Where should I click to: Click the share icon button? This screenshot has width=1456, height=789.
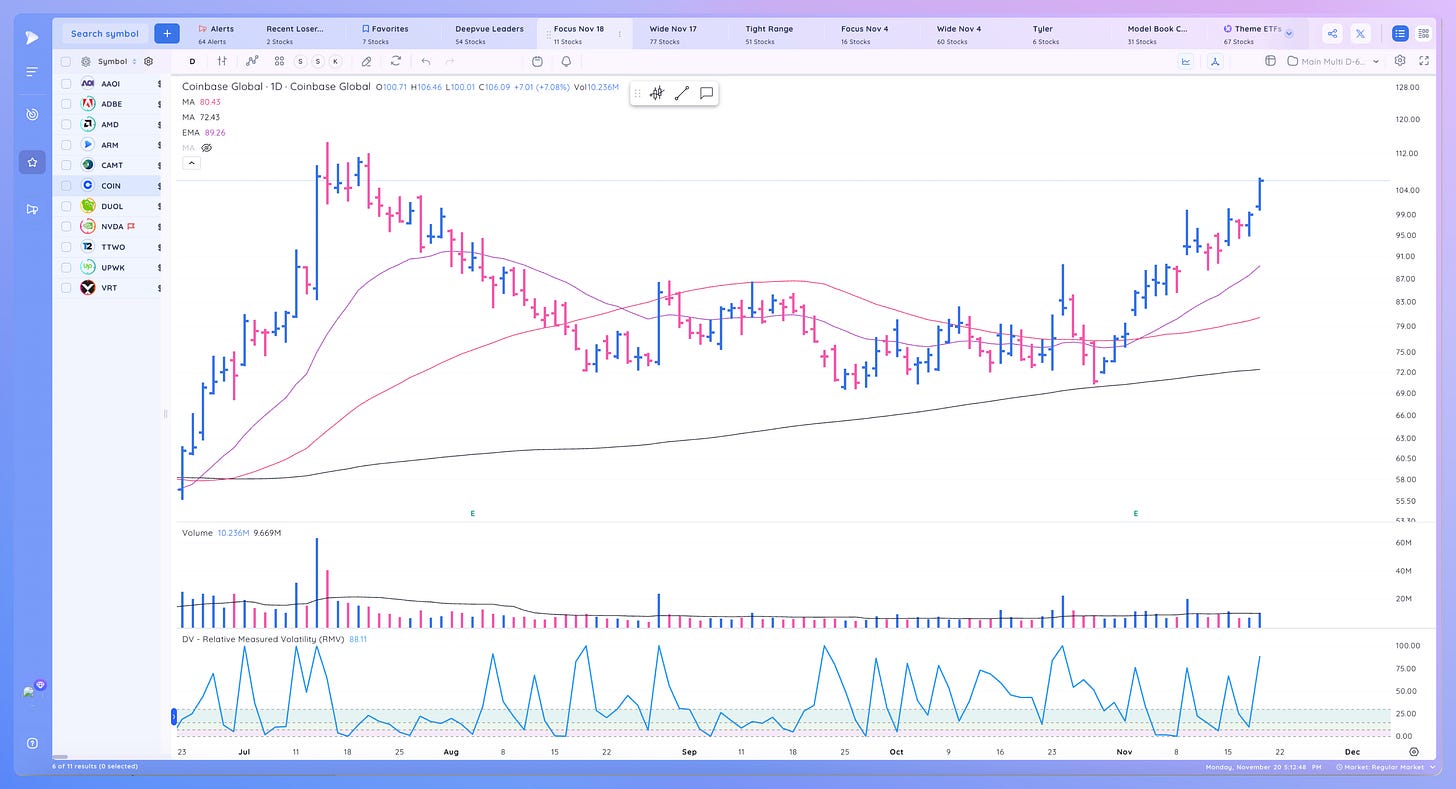1333,33
